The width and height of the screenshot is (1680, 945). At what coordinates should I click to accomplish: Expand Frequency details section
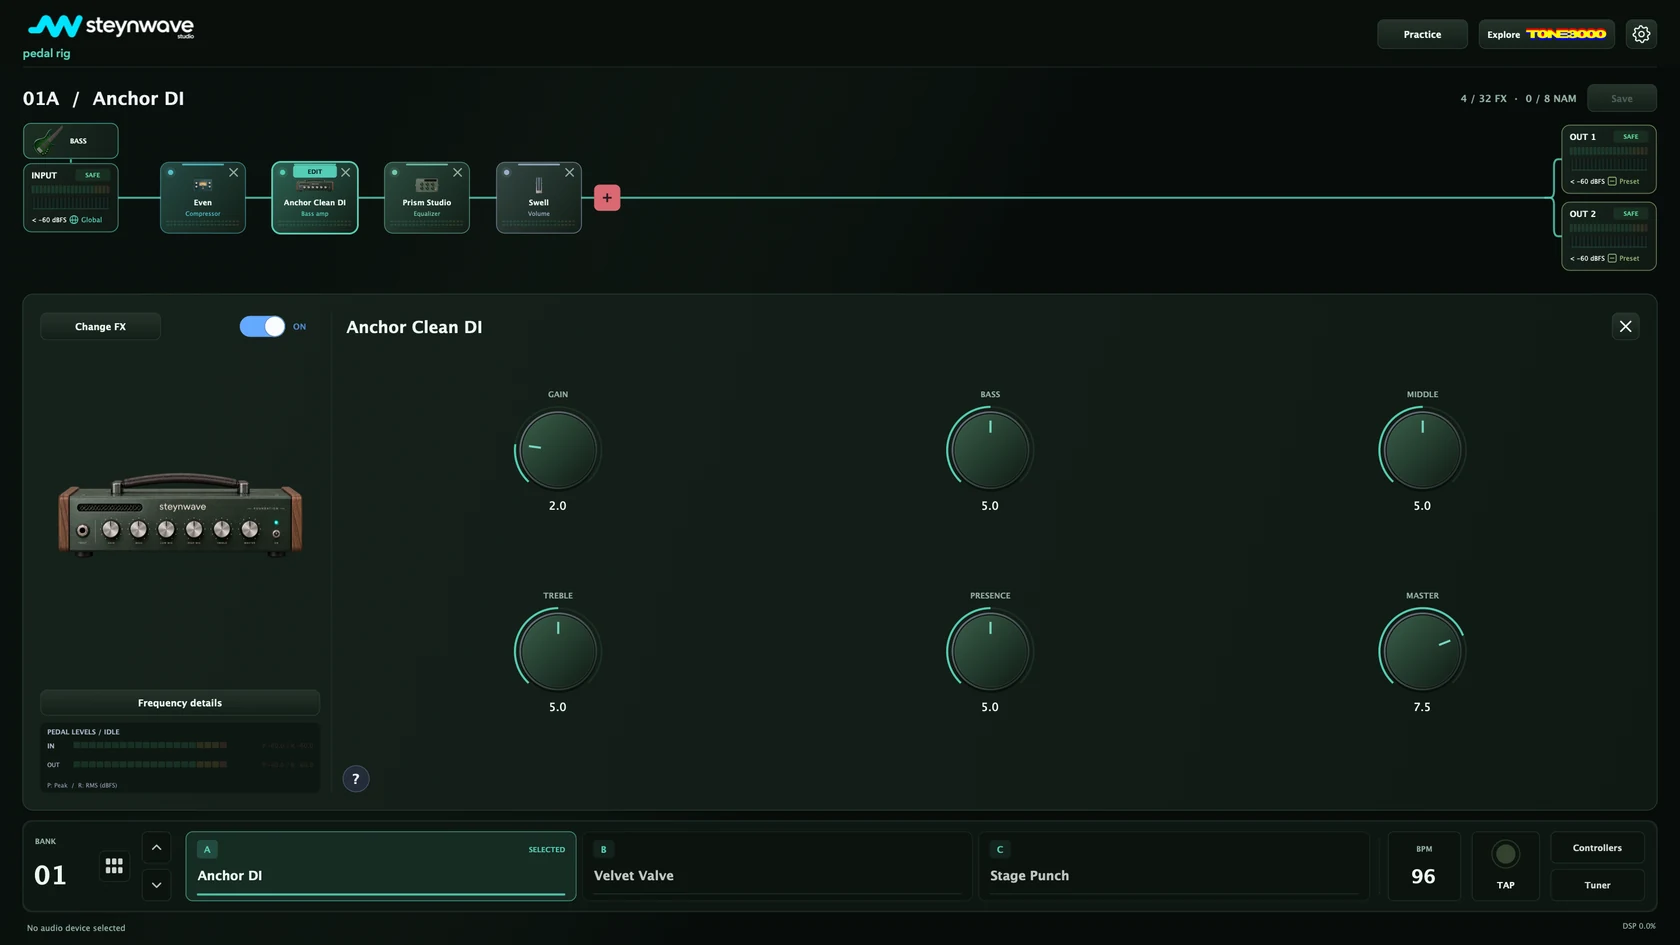tap(180, 703)
